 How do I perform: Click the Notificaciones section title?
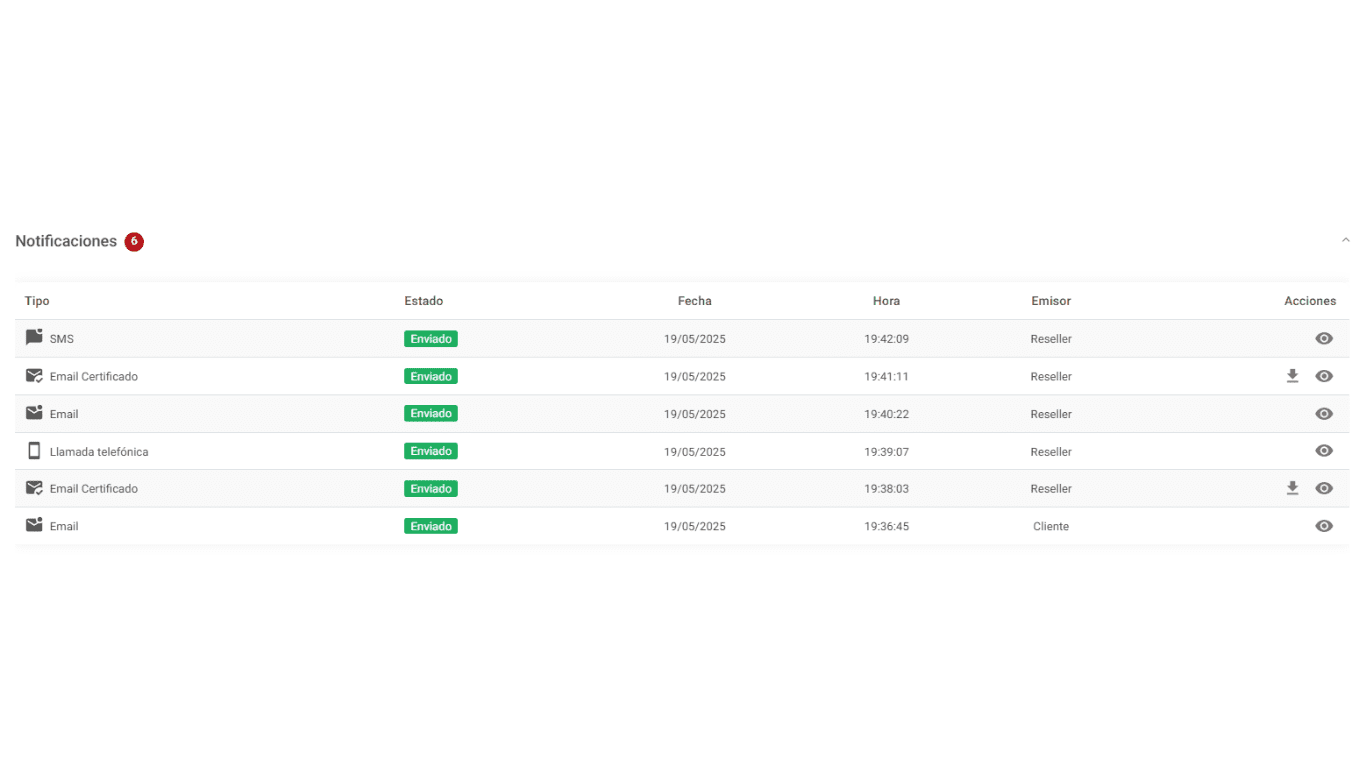[x=66, y=242]
